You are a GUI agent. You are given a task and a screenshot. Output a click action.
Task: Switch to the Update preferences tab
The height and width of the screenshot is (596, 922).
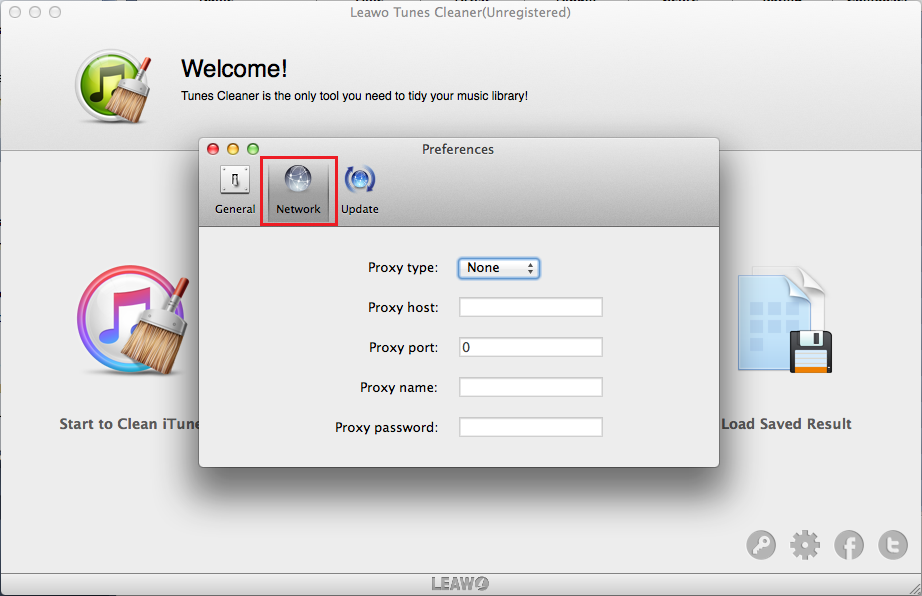tap(359, 190)
